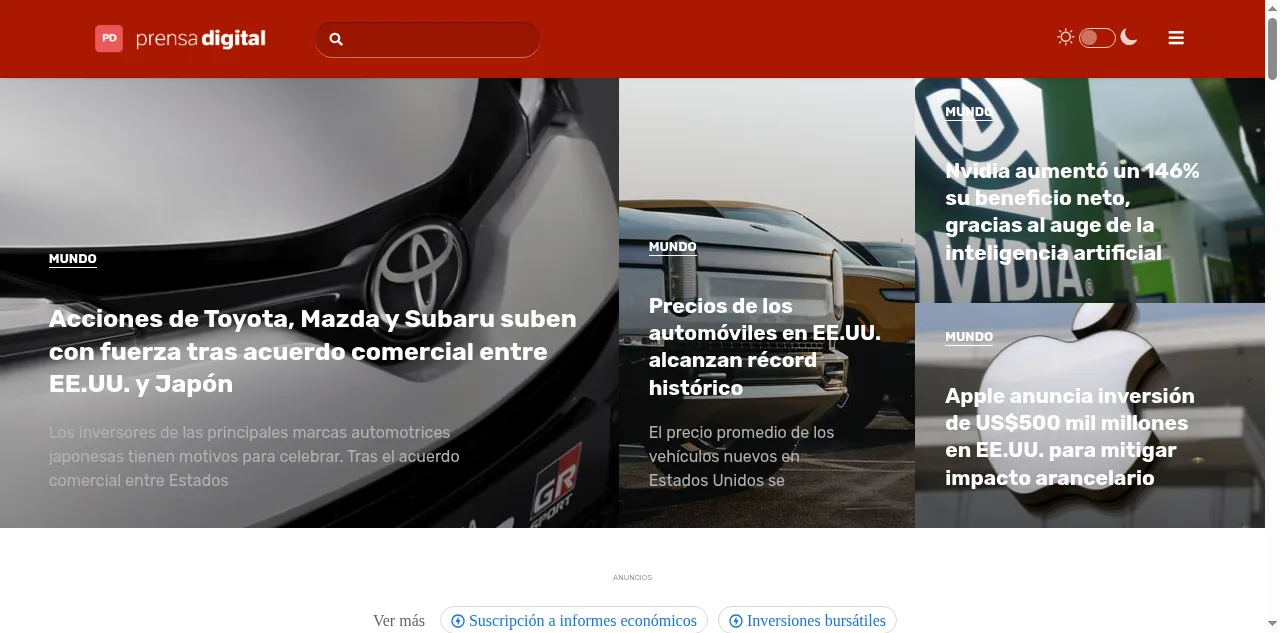Viewport: 1280px width, 633px height.
Task: Open the Toyota, Mazda y Subaru headline
Action: pos(313,351)
